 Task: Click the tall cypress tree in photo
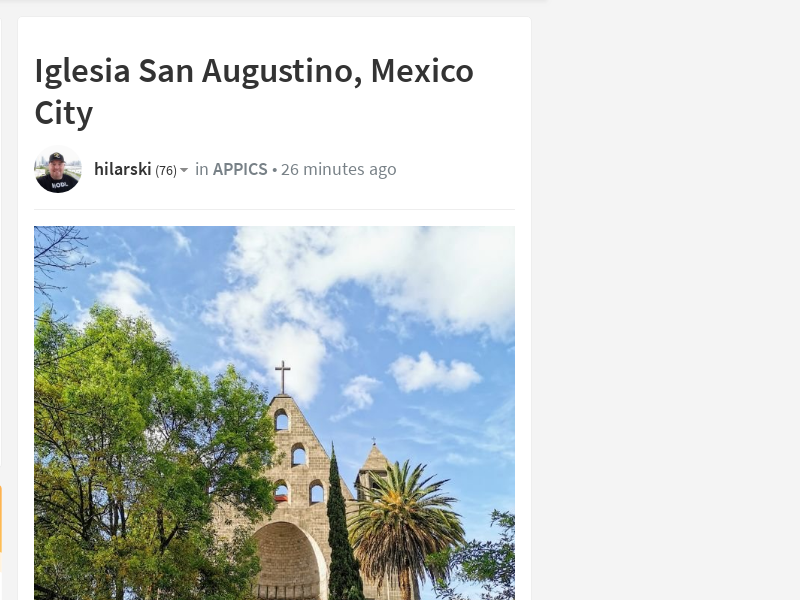(x=341, y=526)
